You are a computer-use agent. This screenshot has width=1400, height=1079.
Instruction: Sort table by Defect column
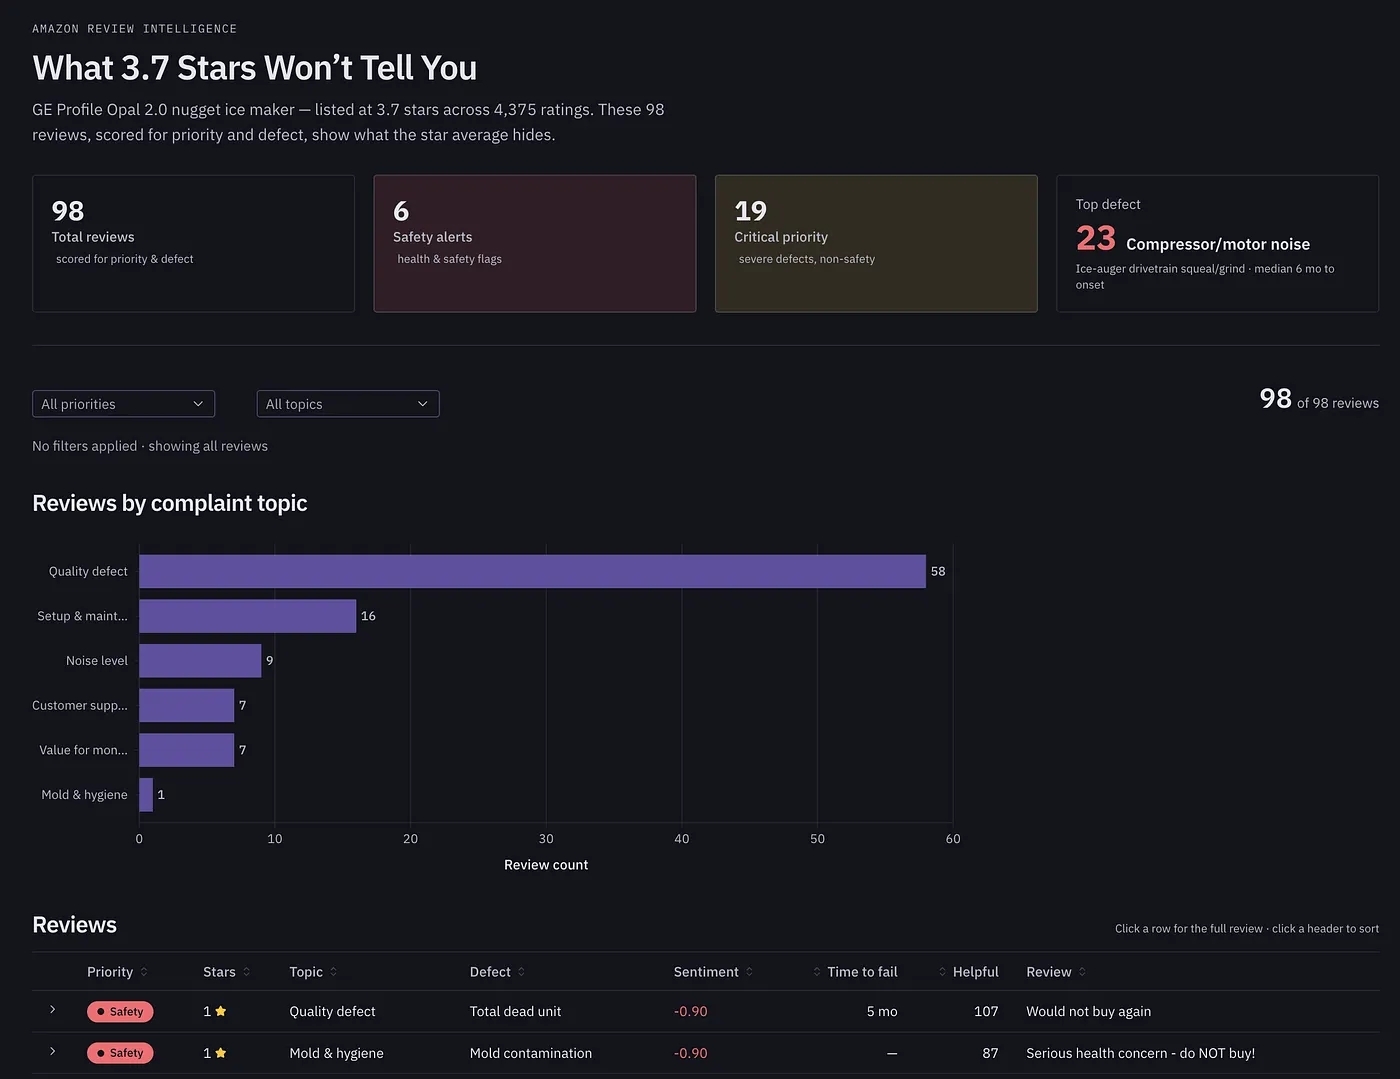(x=497, y=972)
